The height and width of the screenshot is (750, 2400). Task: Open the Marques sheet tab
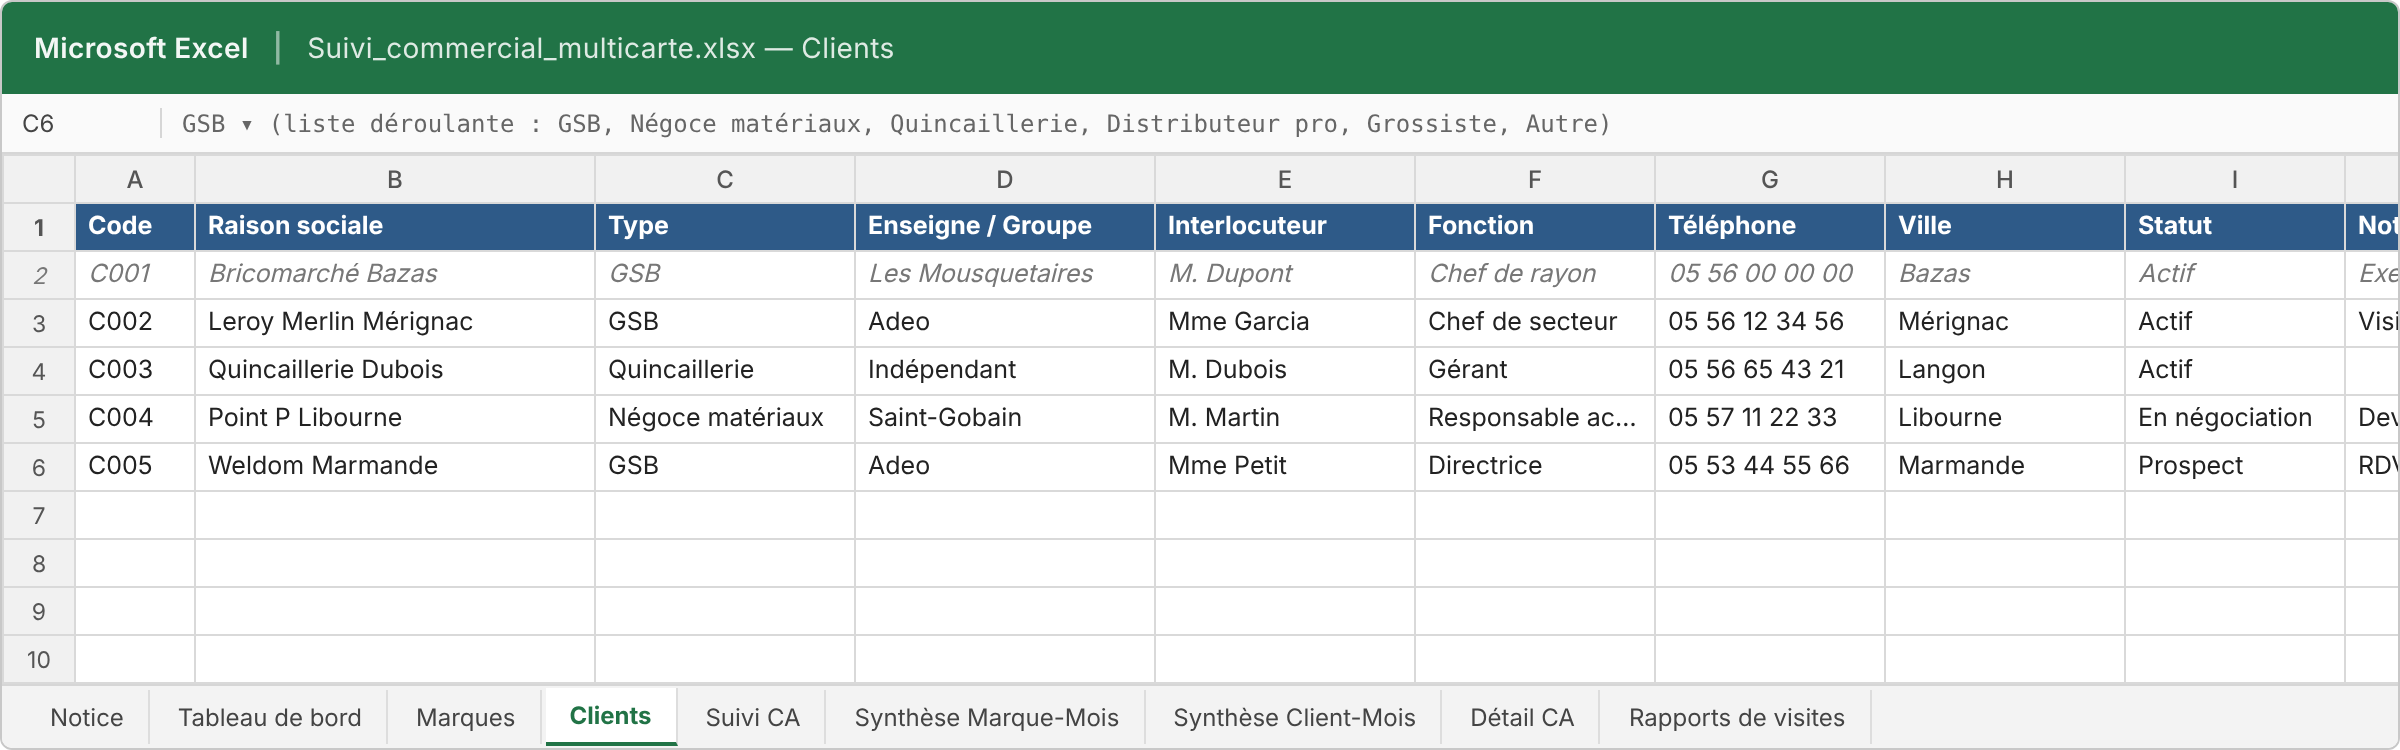click(465, 717)
